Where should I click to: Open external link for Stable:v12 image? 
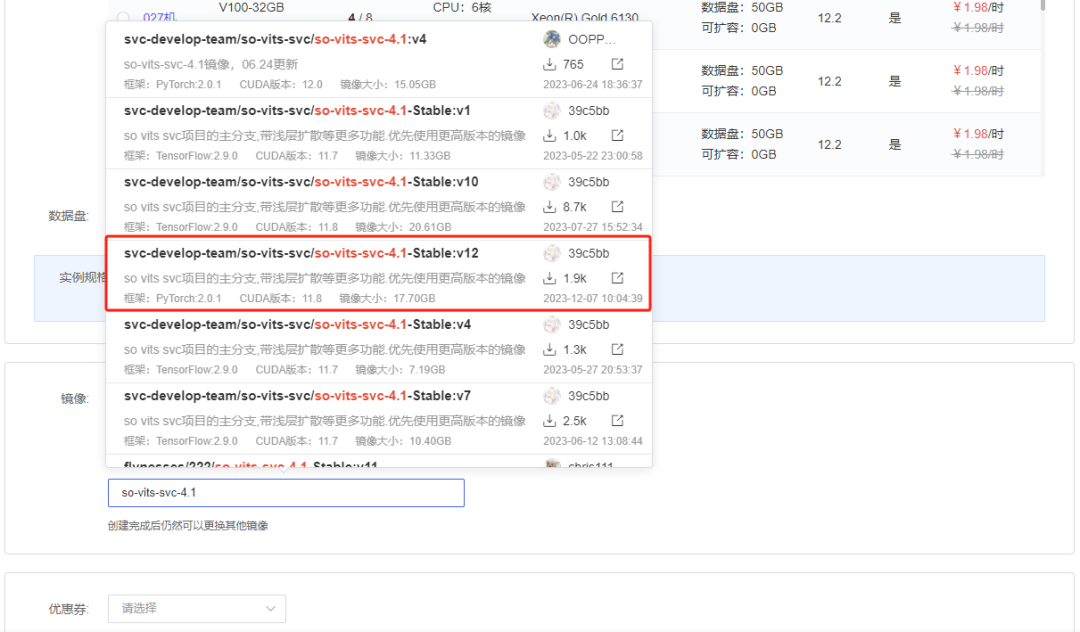[617, 278]
